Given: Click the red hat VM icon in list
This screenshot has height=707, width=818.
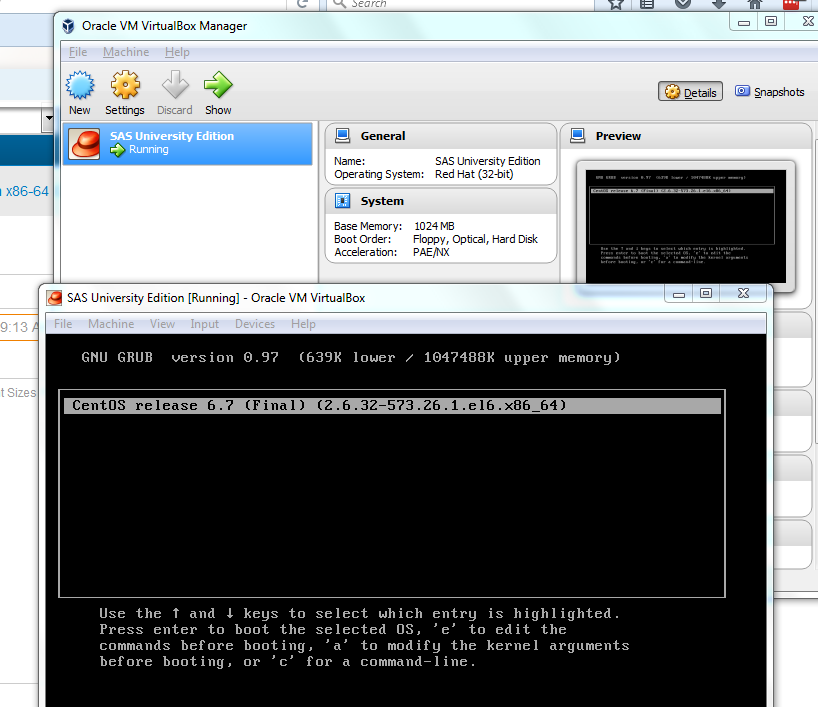Looking at the screenshot, I should tap(85, 143).
